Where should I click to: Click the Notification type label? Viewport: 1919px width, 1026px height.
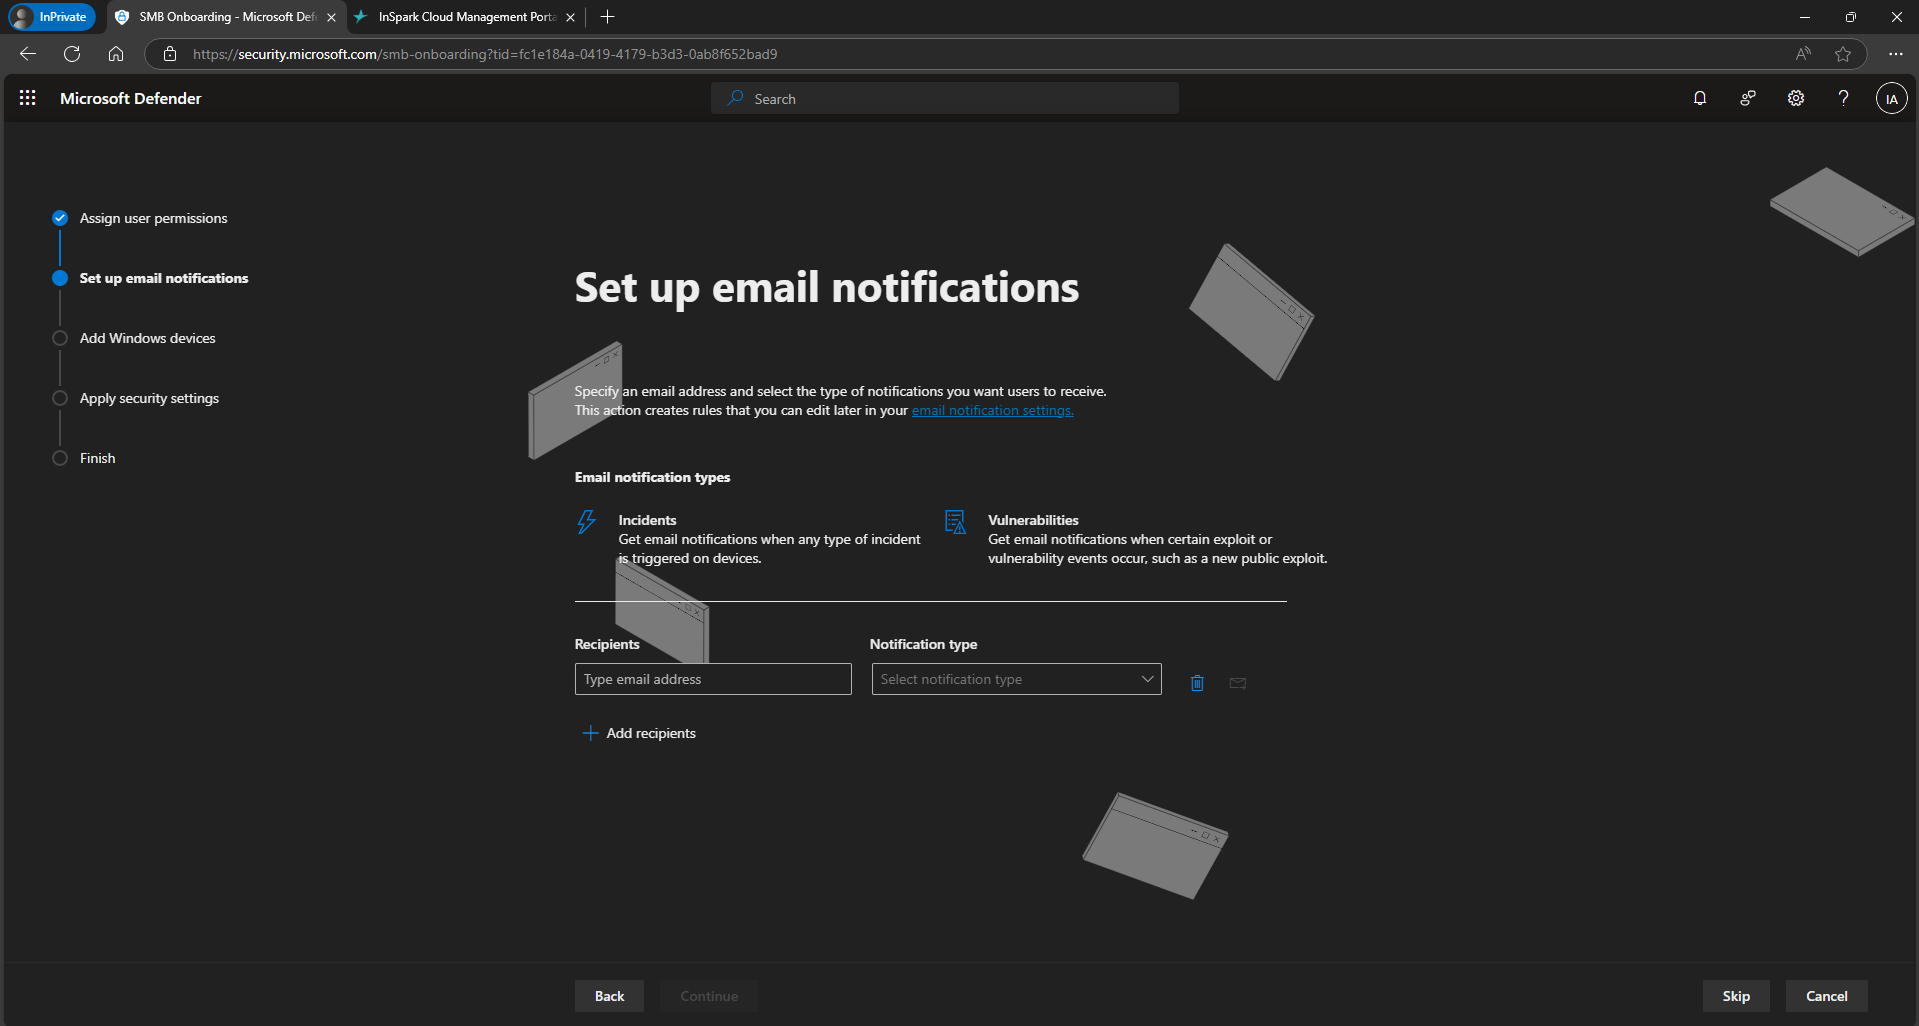point(923,644)
